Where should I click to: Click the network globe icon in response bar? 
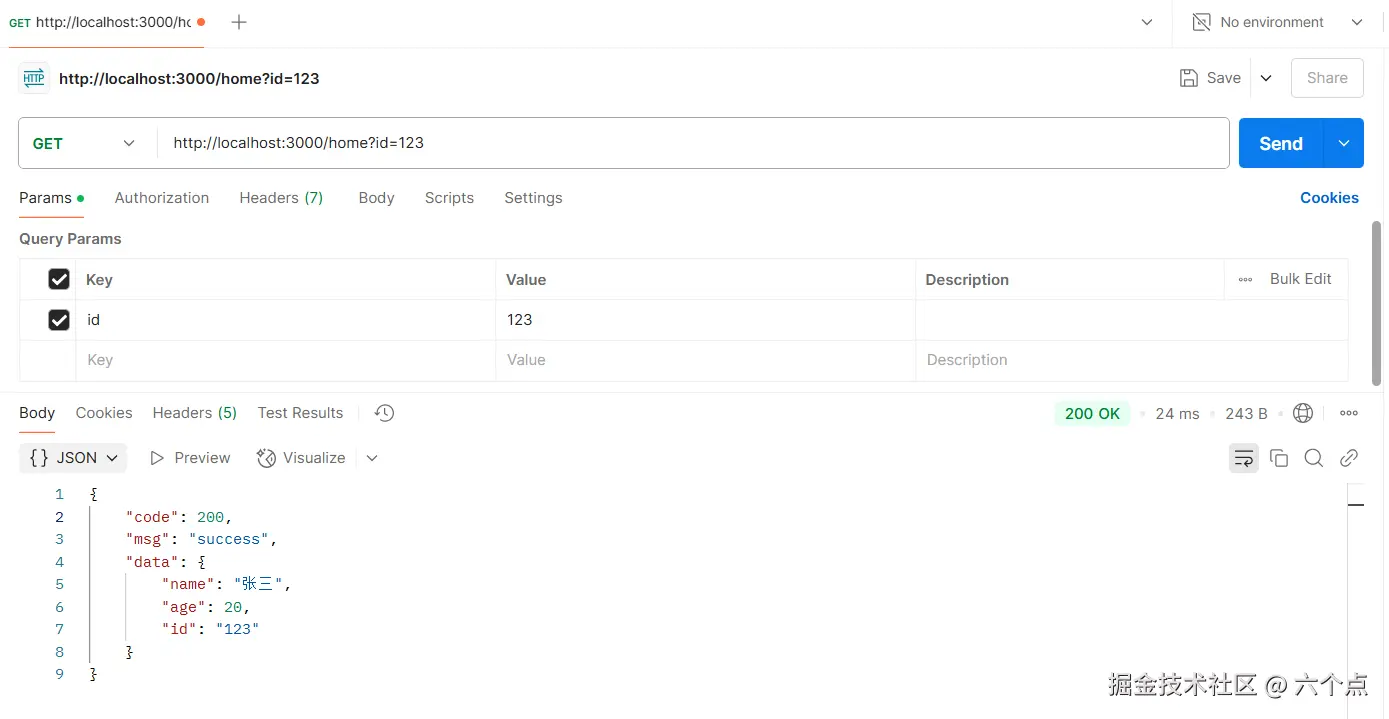click(x=1303, y=413)
